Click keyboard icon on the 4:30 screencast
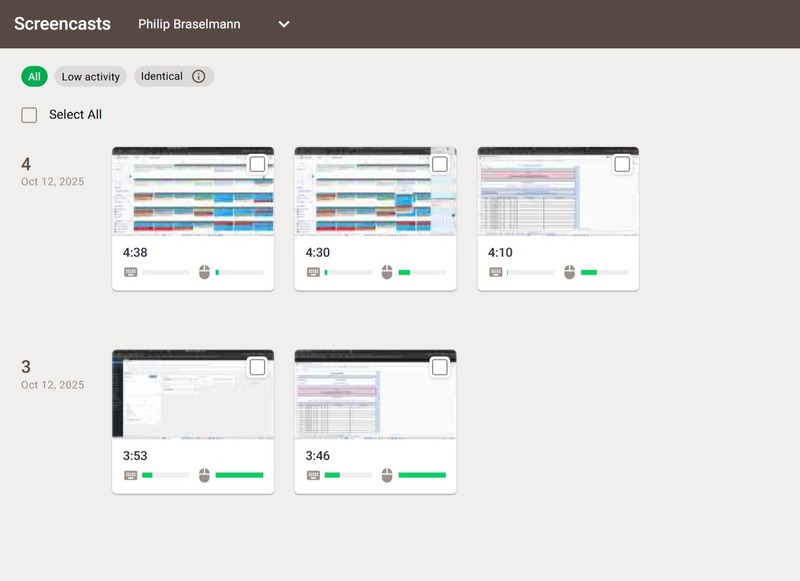This screenshot has width=800, height=581. point(313,272)
